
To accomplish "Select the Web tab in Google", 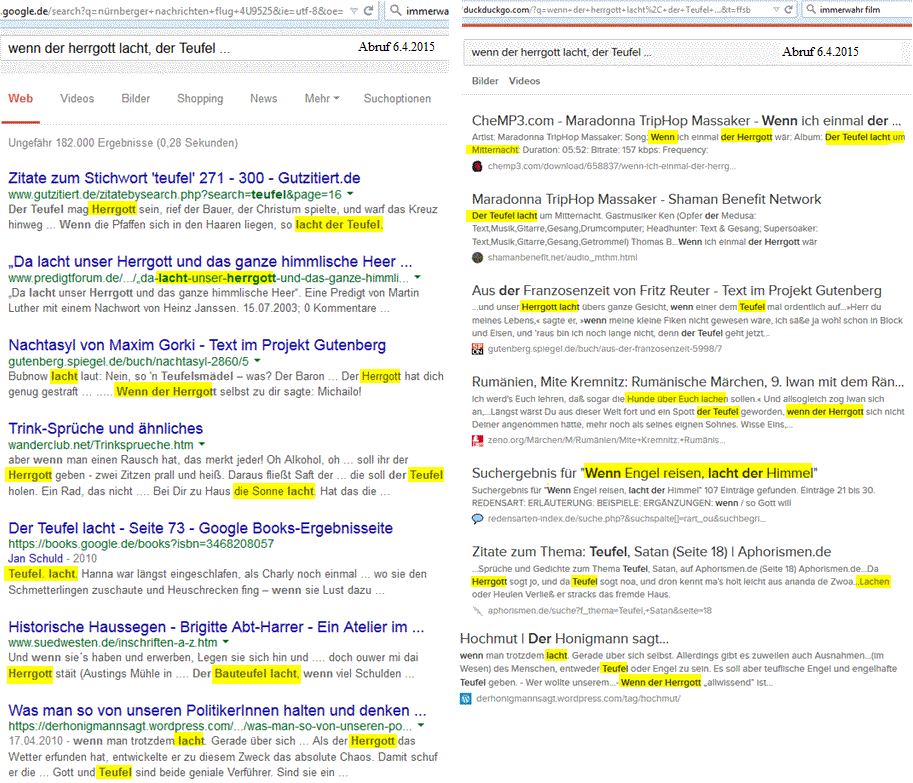I will (20, 98).
